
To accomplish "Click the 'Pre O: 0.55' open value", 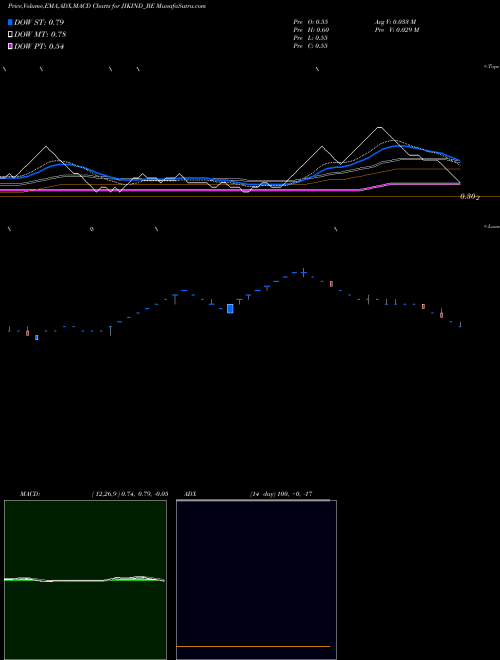I will (311, 22).
